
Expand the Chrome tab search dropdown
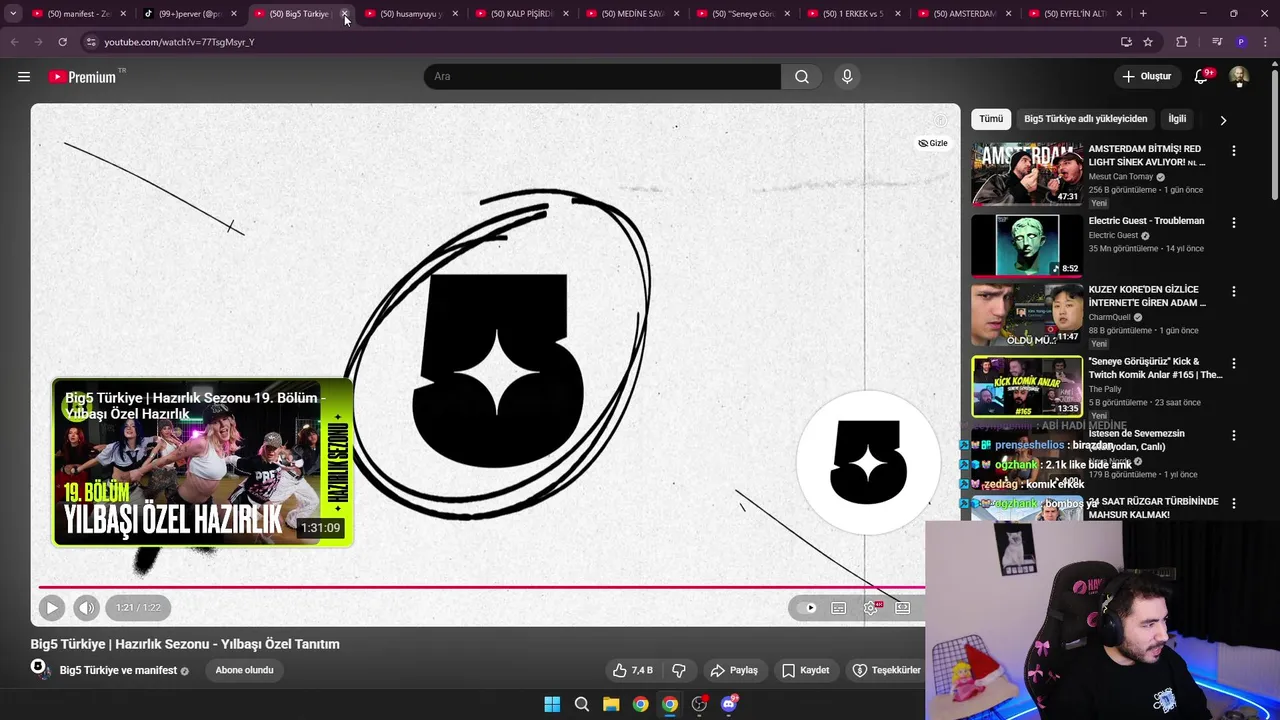(13, 13)
